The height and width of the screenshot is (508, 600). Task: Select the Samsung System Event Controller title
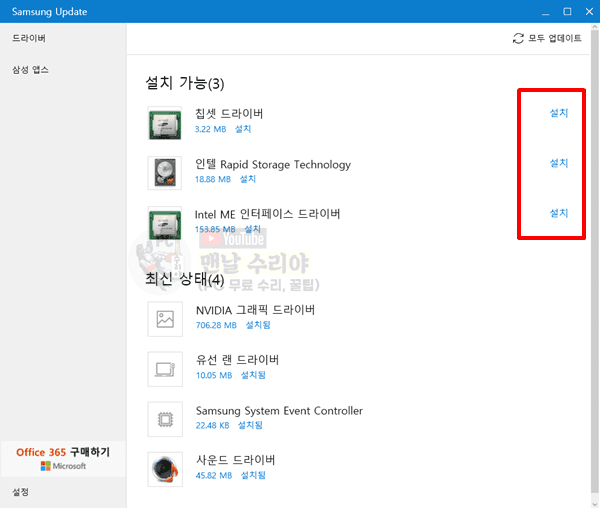tap(279, 410)
